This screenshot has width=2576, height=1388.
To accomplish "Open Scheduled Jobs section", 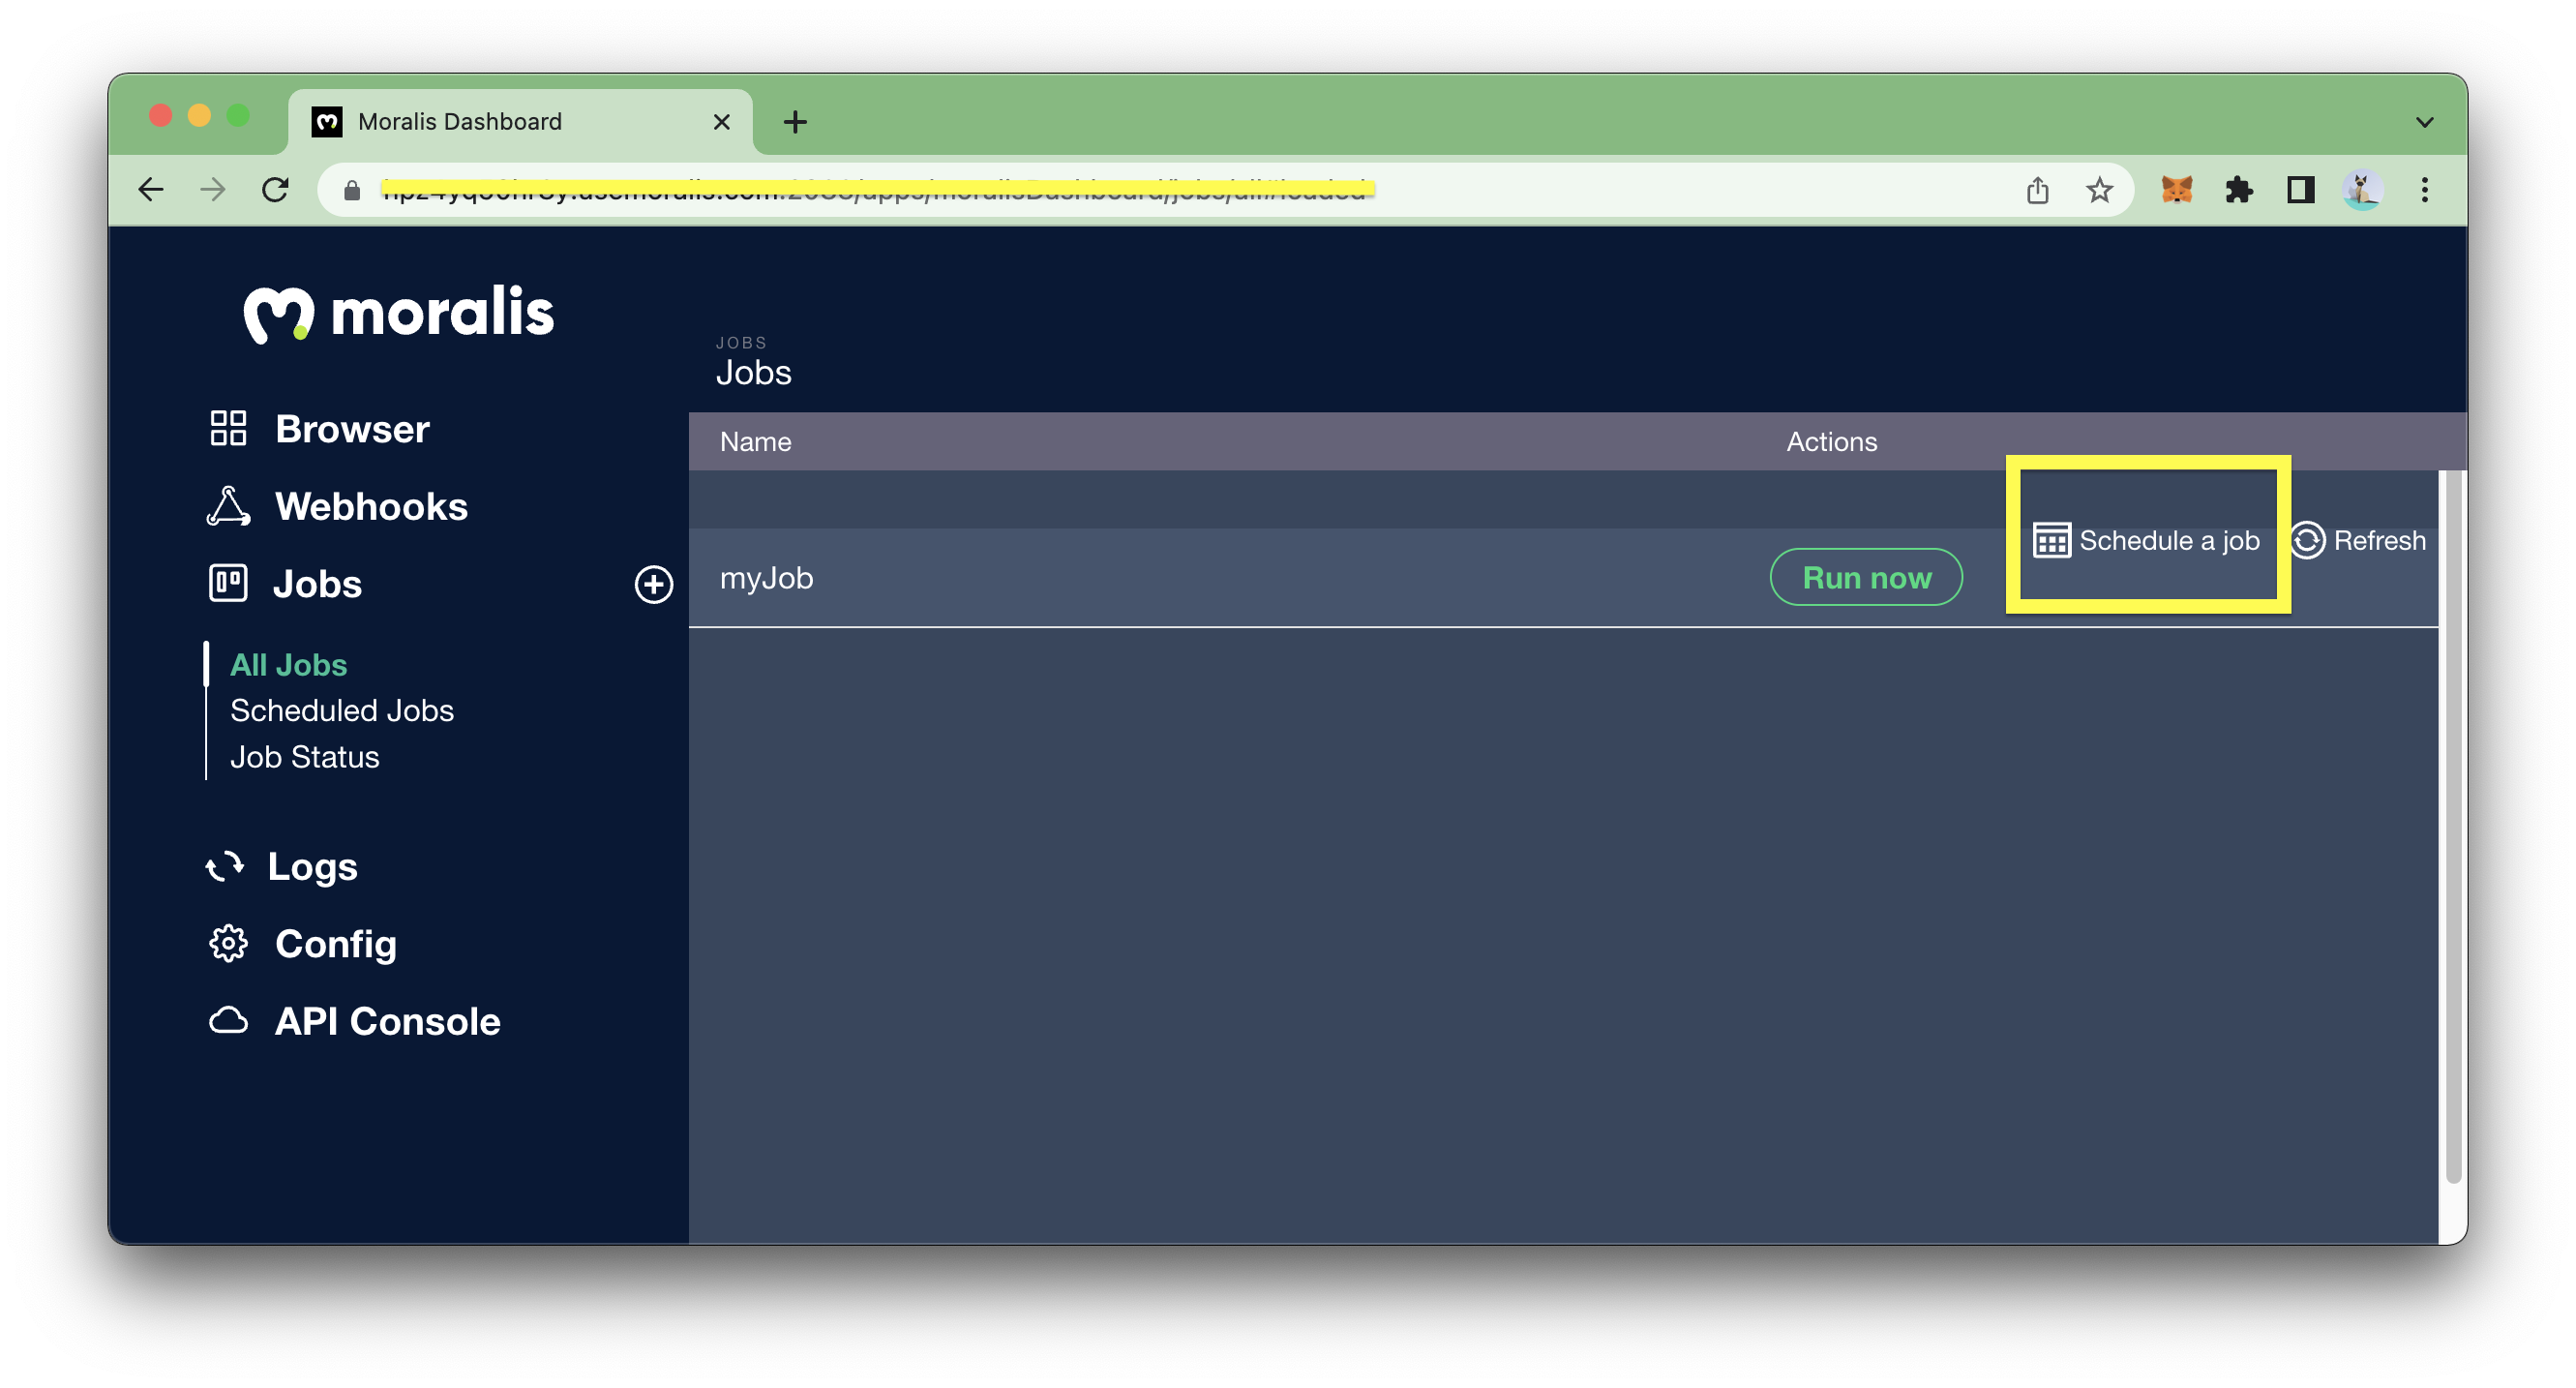I will pyautogui.click(x=342, y=709).
